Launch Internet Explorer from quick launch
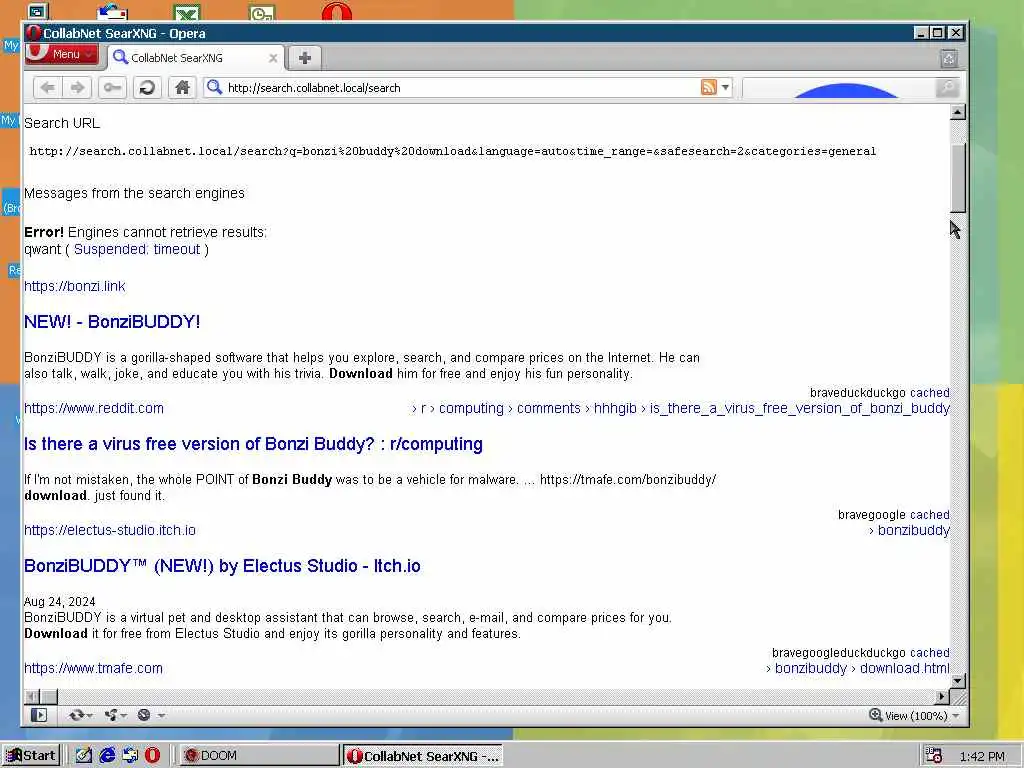1024x768 pixels. (x=107, y=756)
